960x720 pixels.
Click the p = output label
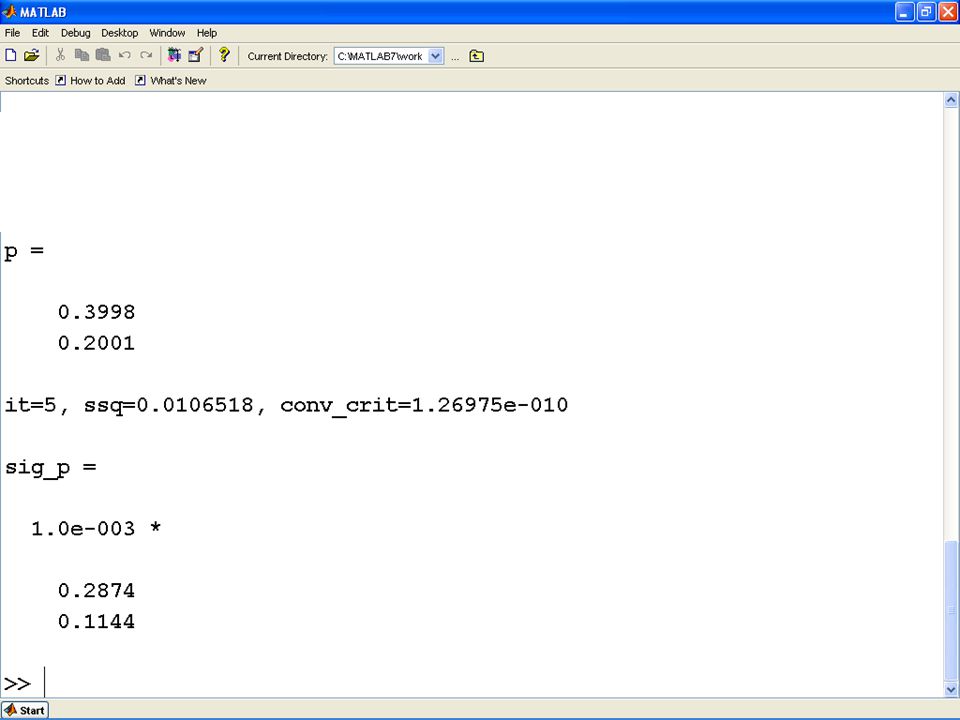24,252
